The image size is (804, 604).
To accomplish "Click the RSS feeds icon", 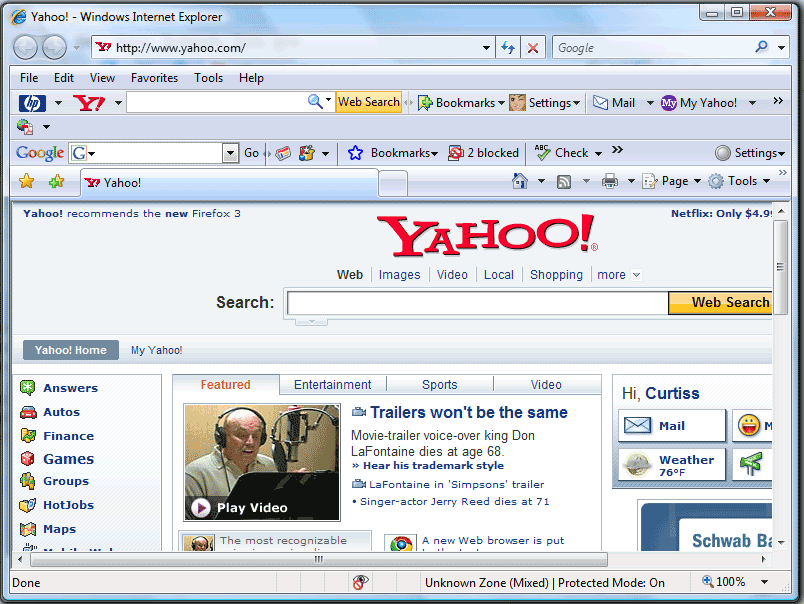I will (564, 181).
